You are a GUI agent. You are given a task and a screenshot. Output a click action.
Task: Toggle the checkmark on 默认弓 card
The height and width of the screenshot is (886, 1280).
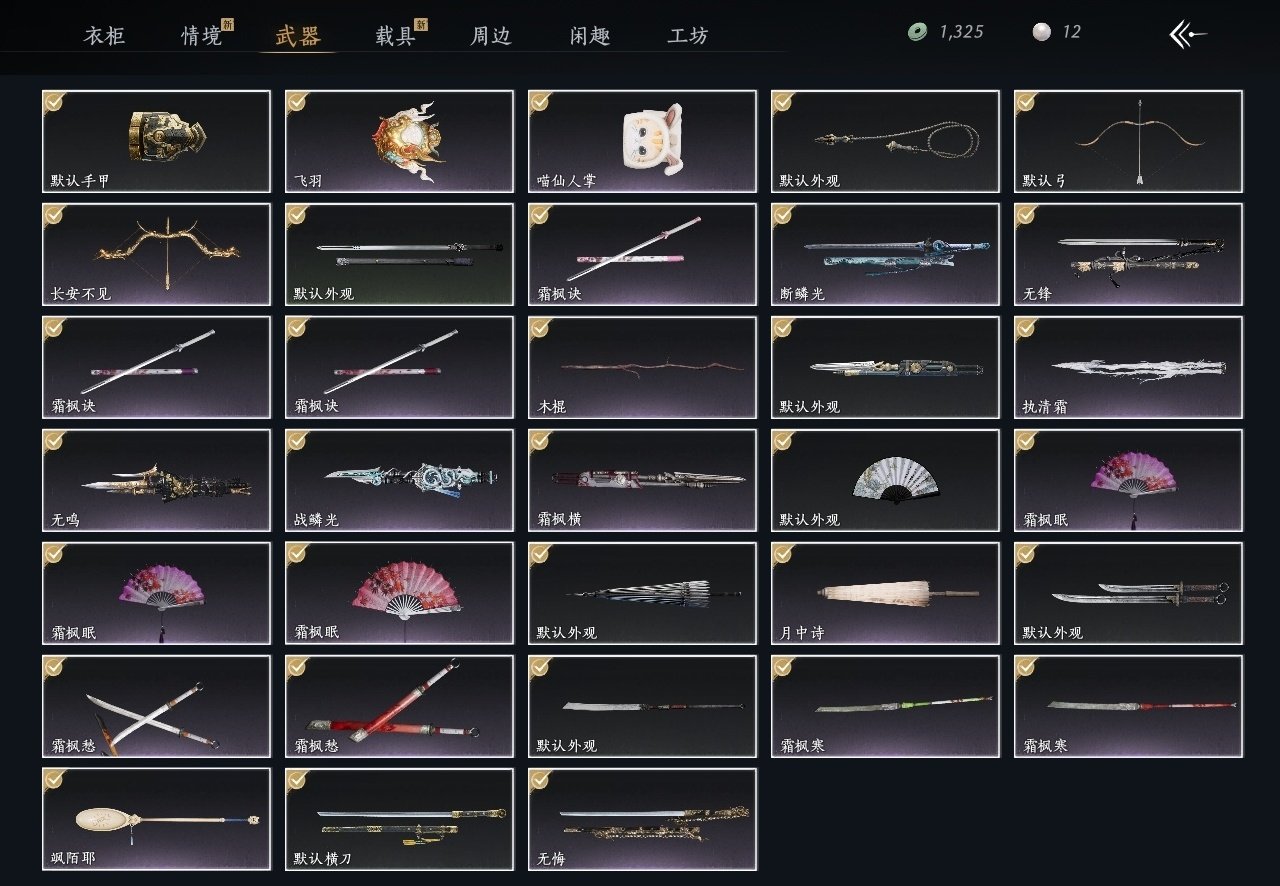1026,101
